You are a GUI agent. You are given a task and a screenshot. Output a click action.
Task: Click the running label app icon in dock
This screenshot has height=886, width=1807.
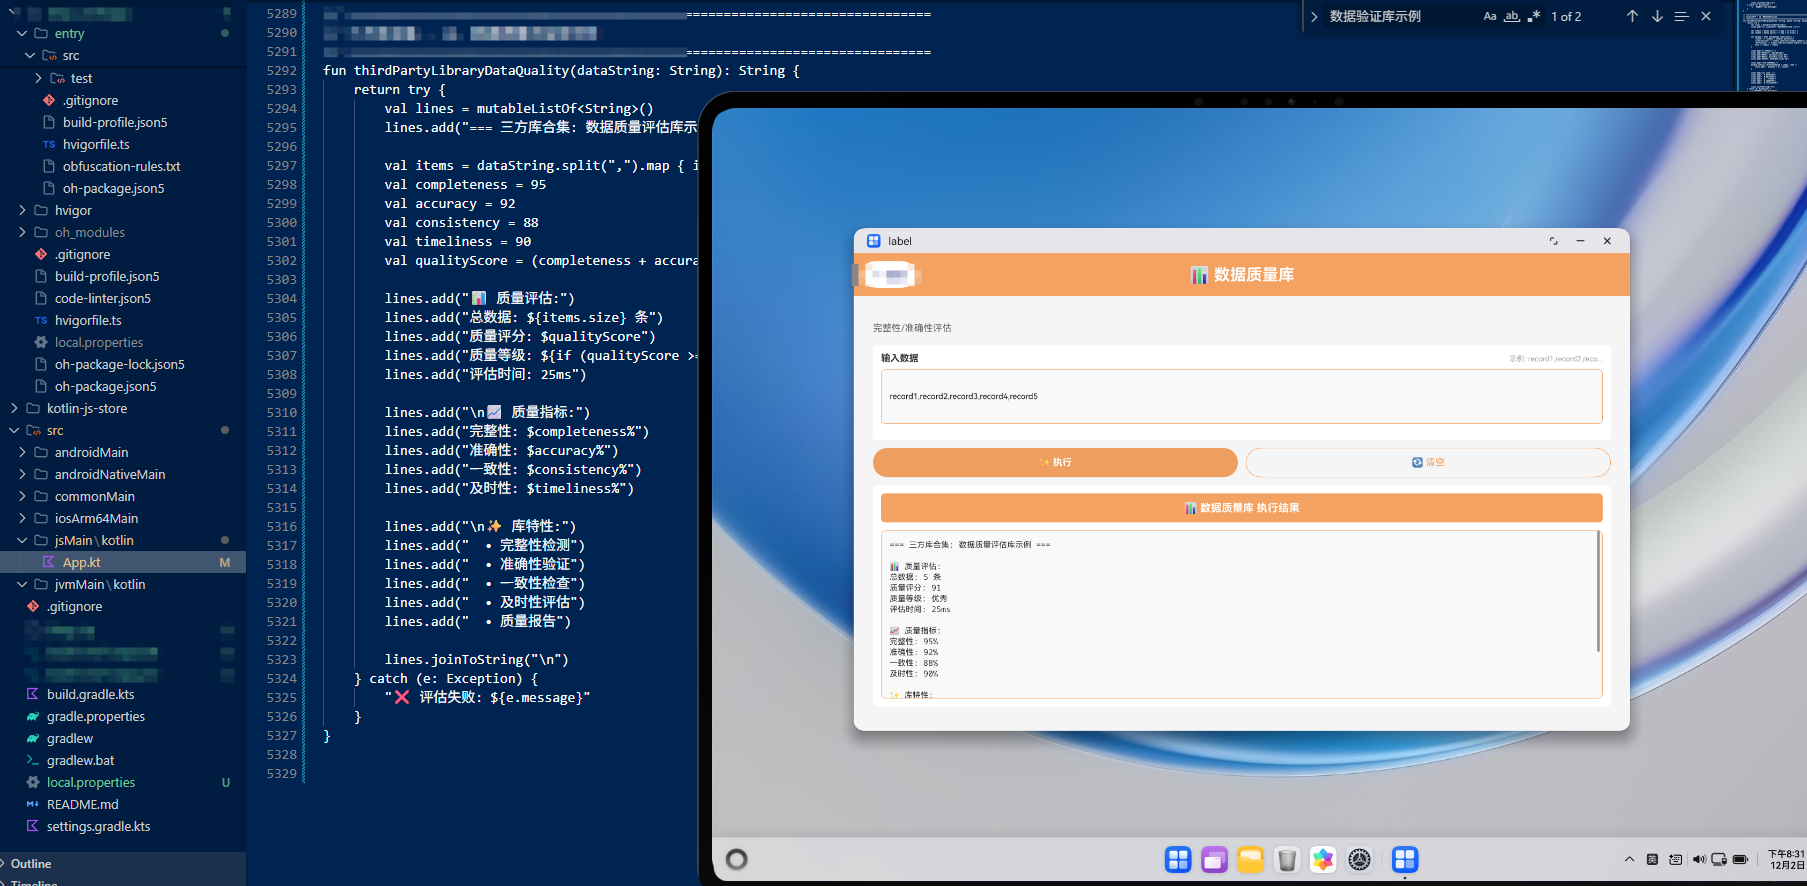click(x=1405, y=859)
